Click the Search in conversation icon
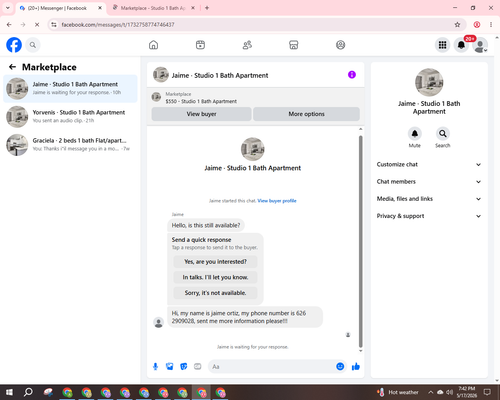 coord(443,134)
